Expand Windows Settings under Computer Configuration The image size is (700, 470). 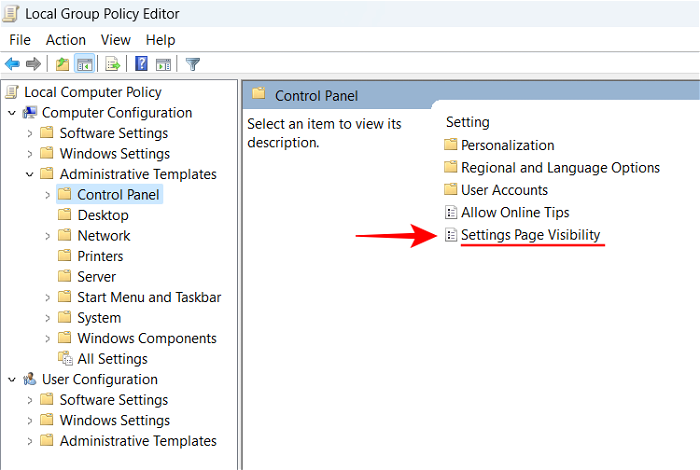point(29,154)
